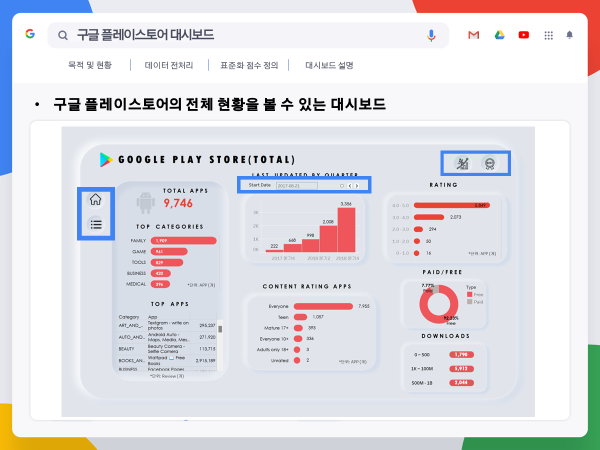Open the YouTube icon
The height and width of the screenshot is (450, 600).
524,35
